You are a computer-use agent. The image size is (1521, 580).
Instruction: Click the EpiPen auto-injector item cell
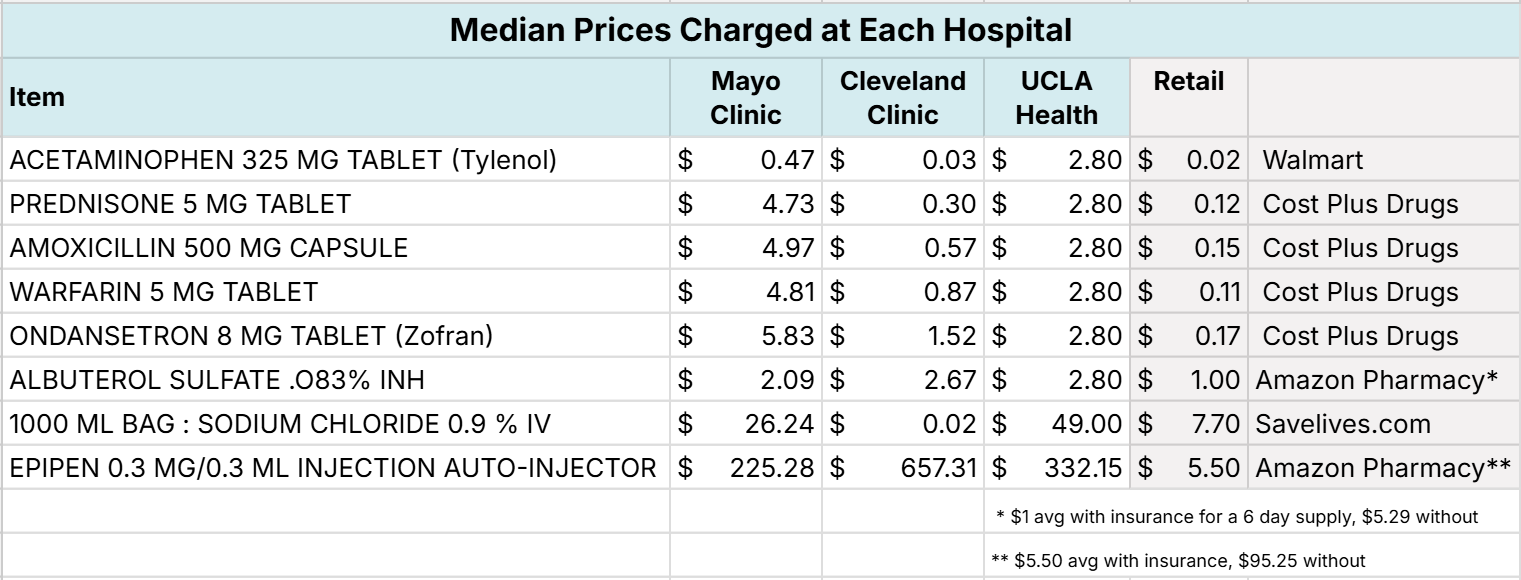[x=334, y=467]
